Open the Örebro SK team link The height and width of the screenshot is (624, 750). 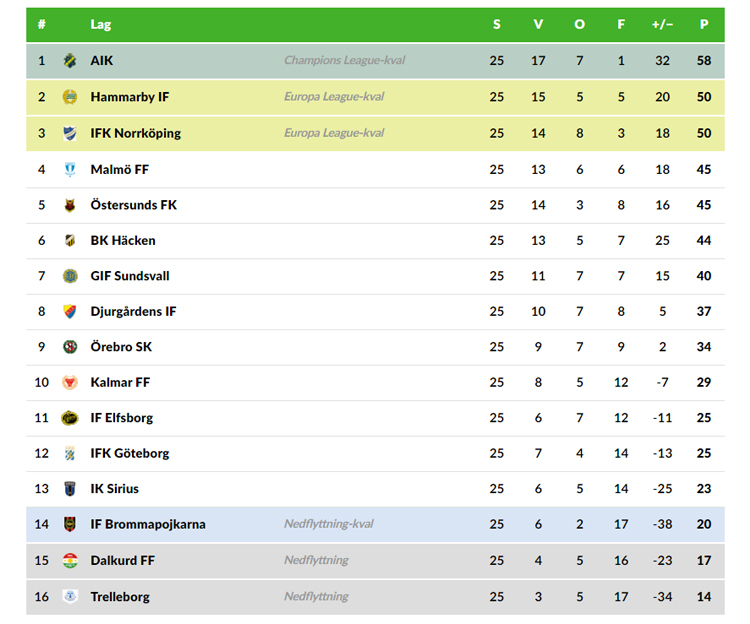coord(121,347)
